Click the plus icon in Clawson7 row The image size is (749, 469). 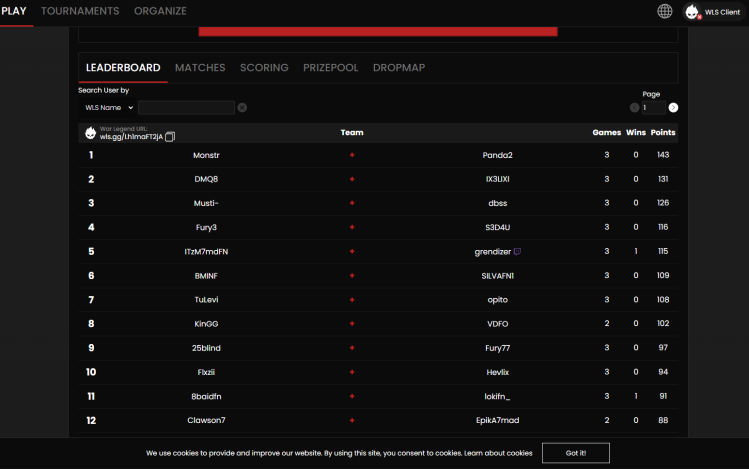pos(352,420)
